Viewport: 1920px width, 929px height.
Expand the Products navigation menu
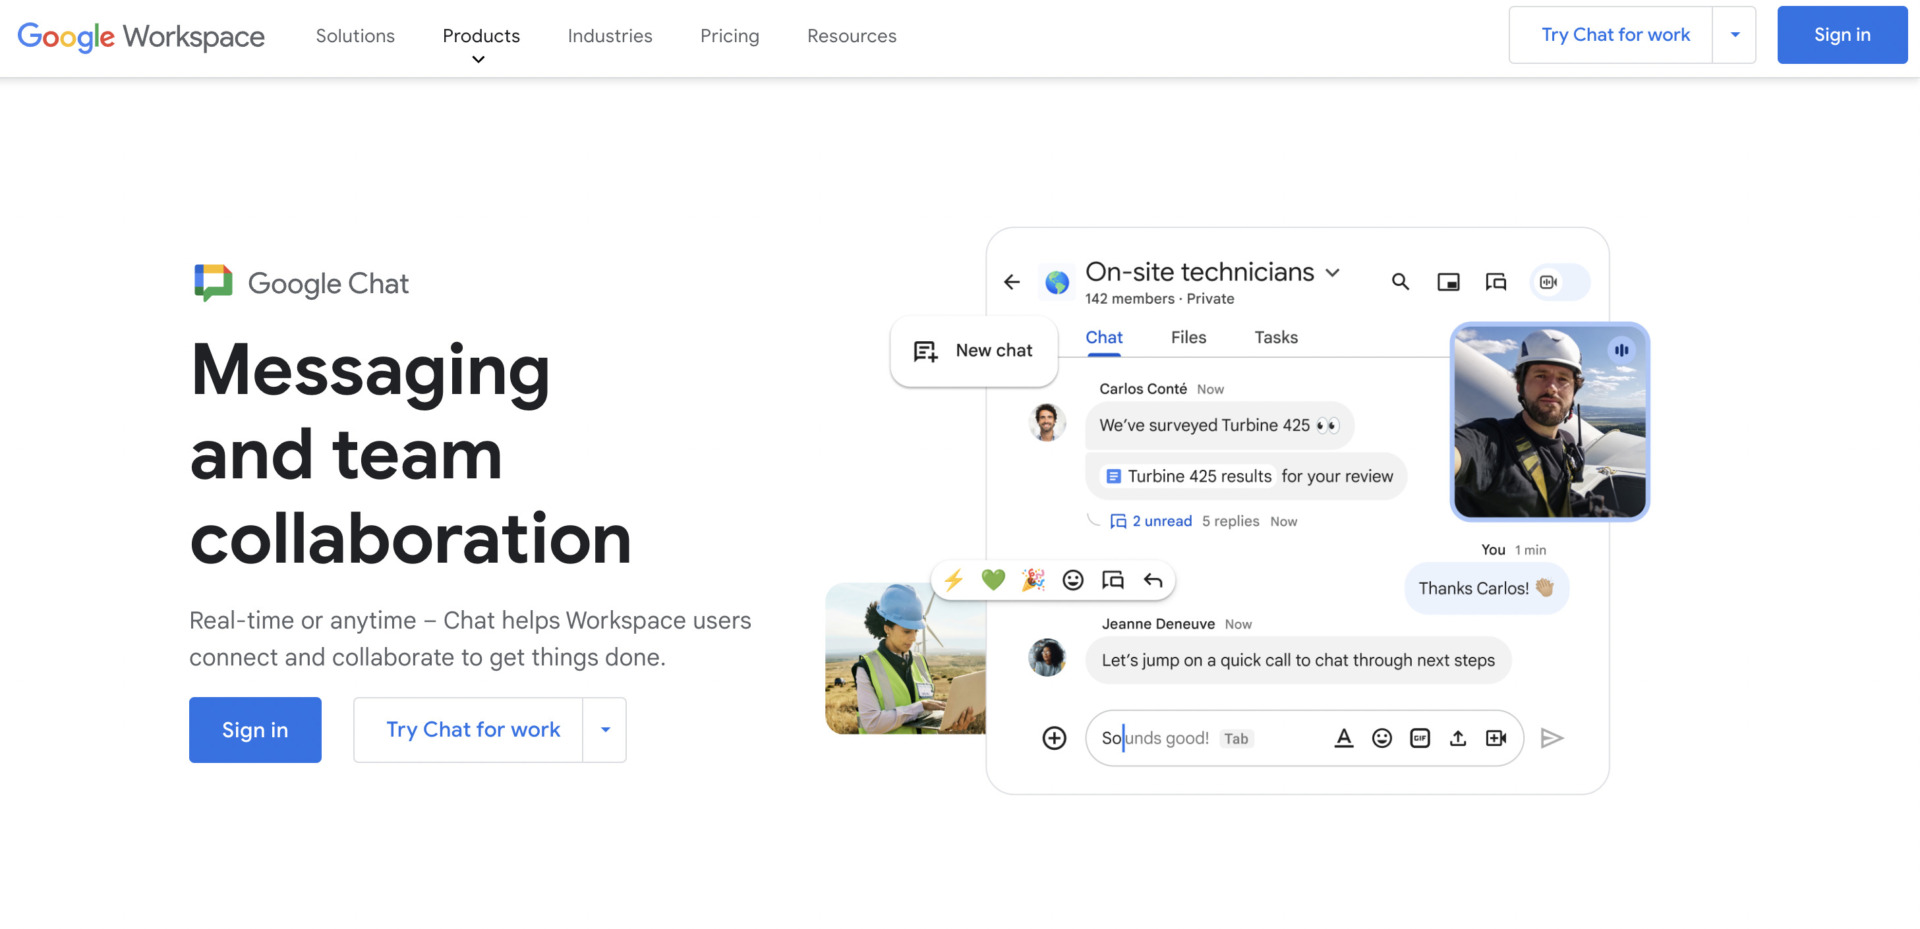point(481,36)
